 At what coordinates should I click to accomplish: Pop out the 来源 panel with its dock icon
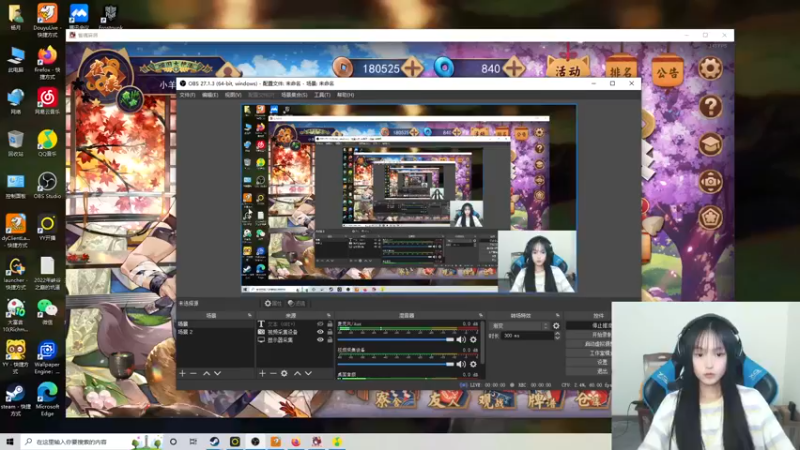329,315
